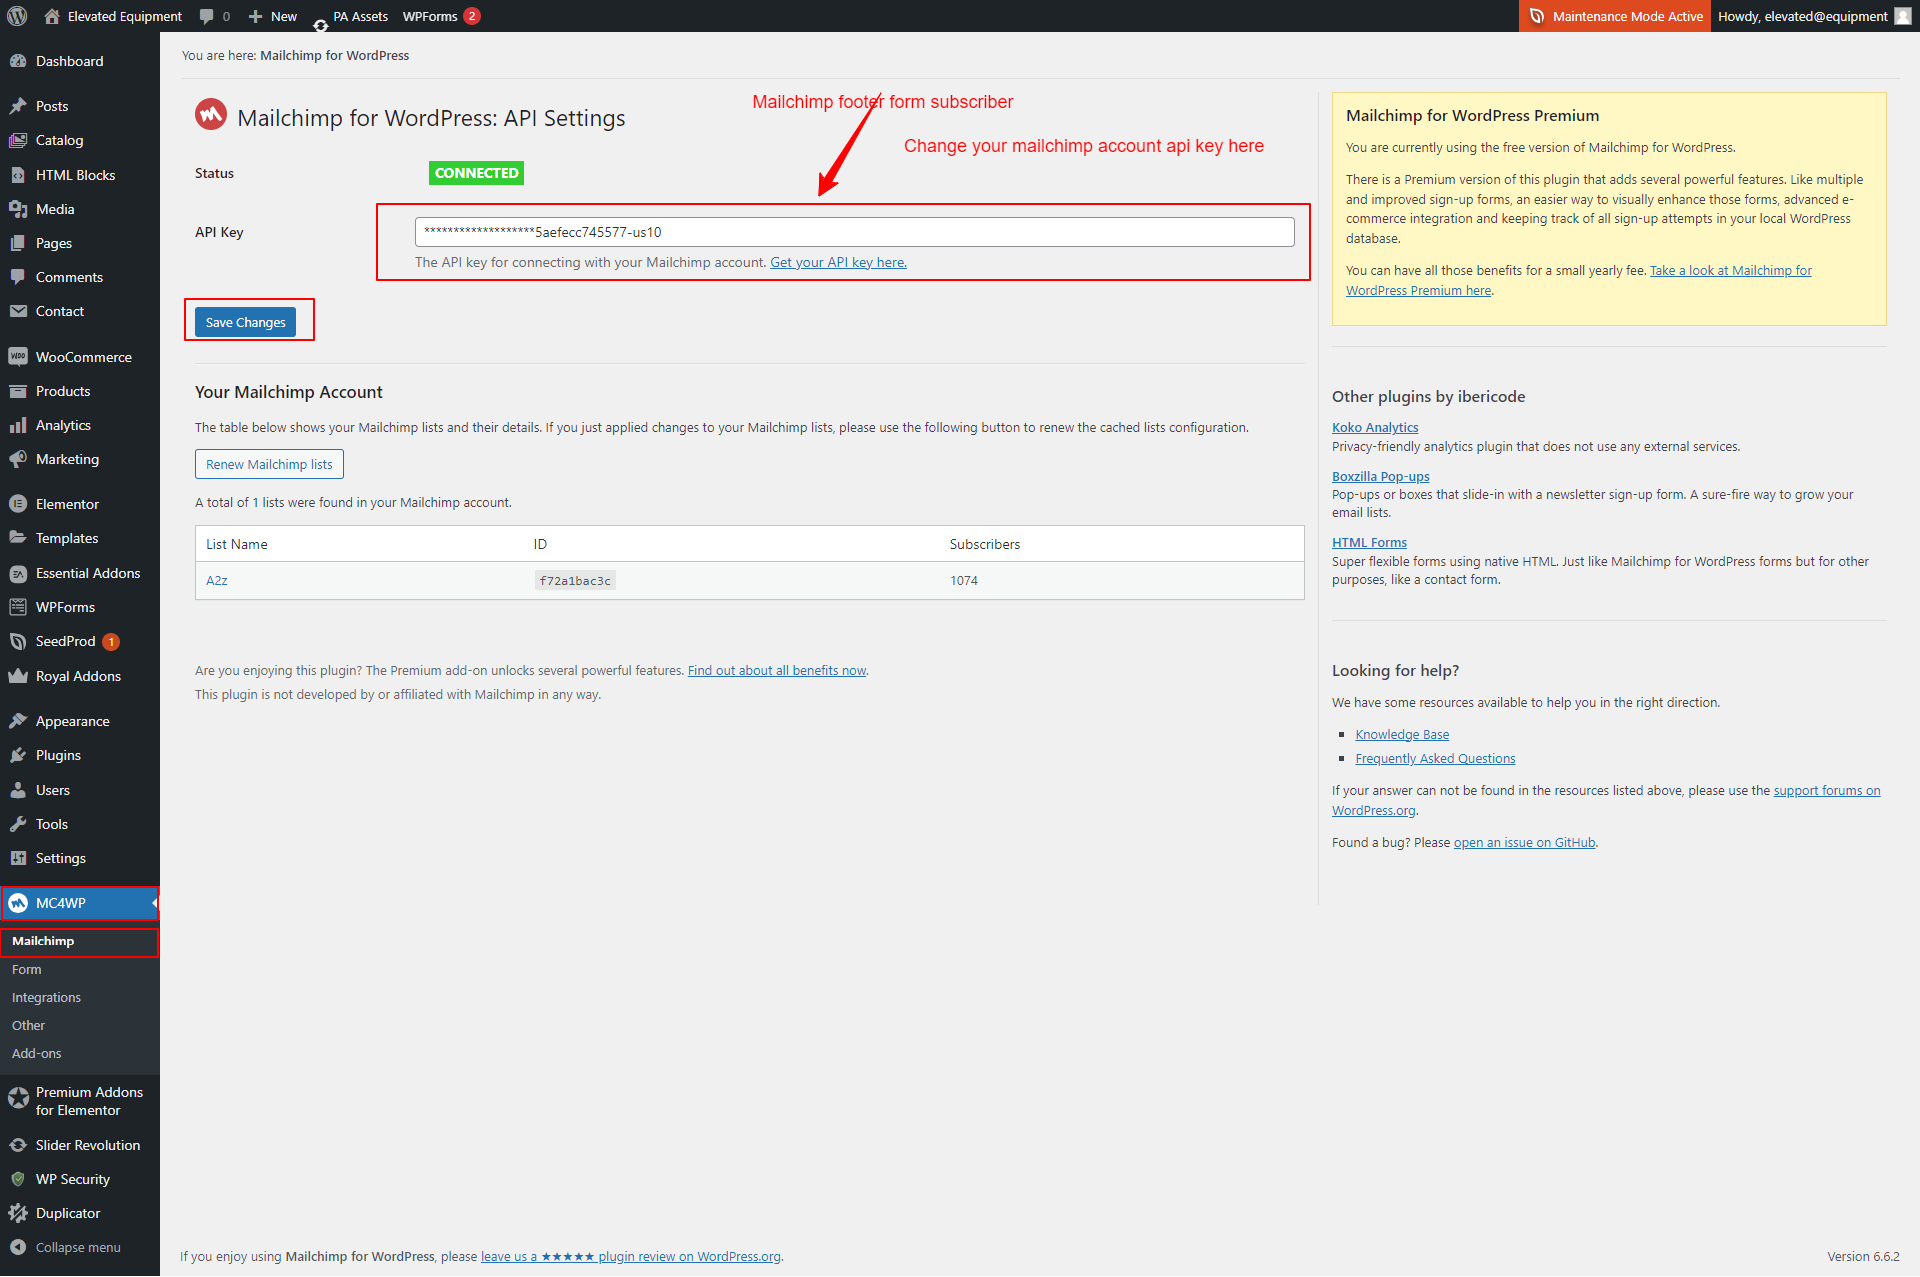Click the Get your API key here link
The image size is (1920, 1277).
pyautogui.click(x=838, y=262)
